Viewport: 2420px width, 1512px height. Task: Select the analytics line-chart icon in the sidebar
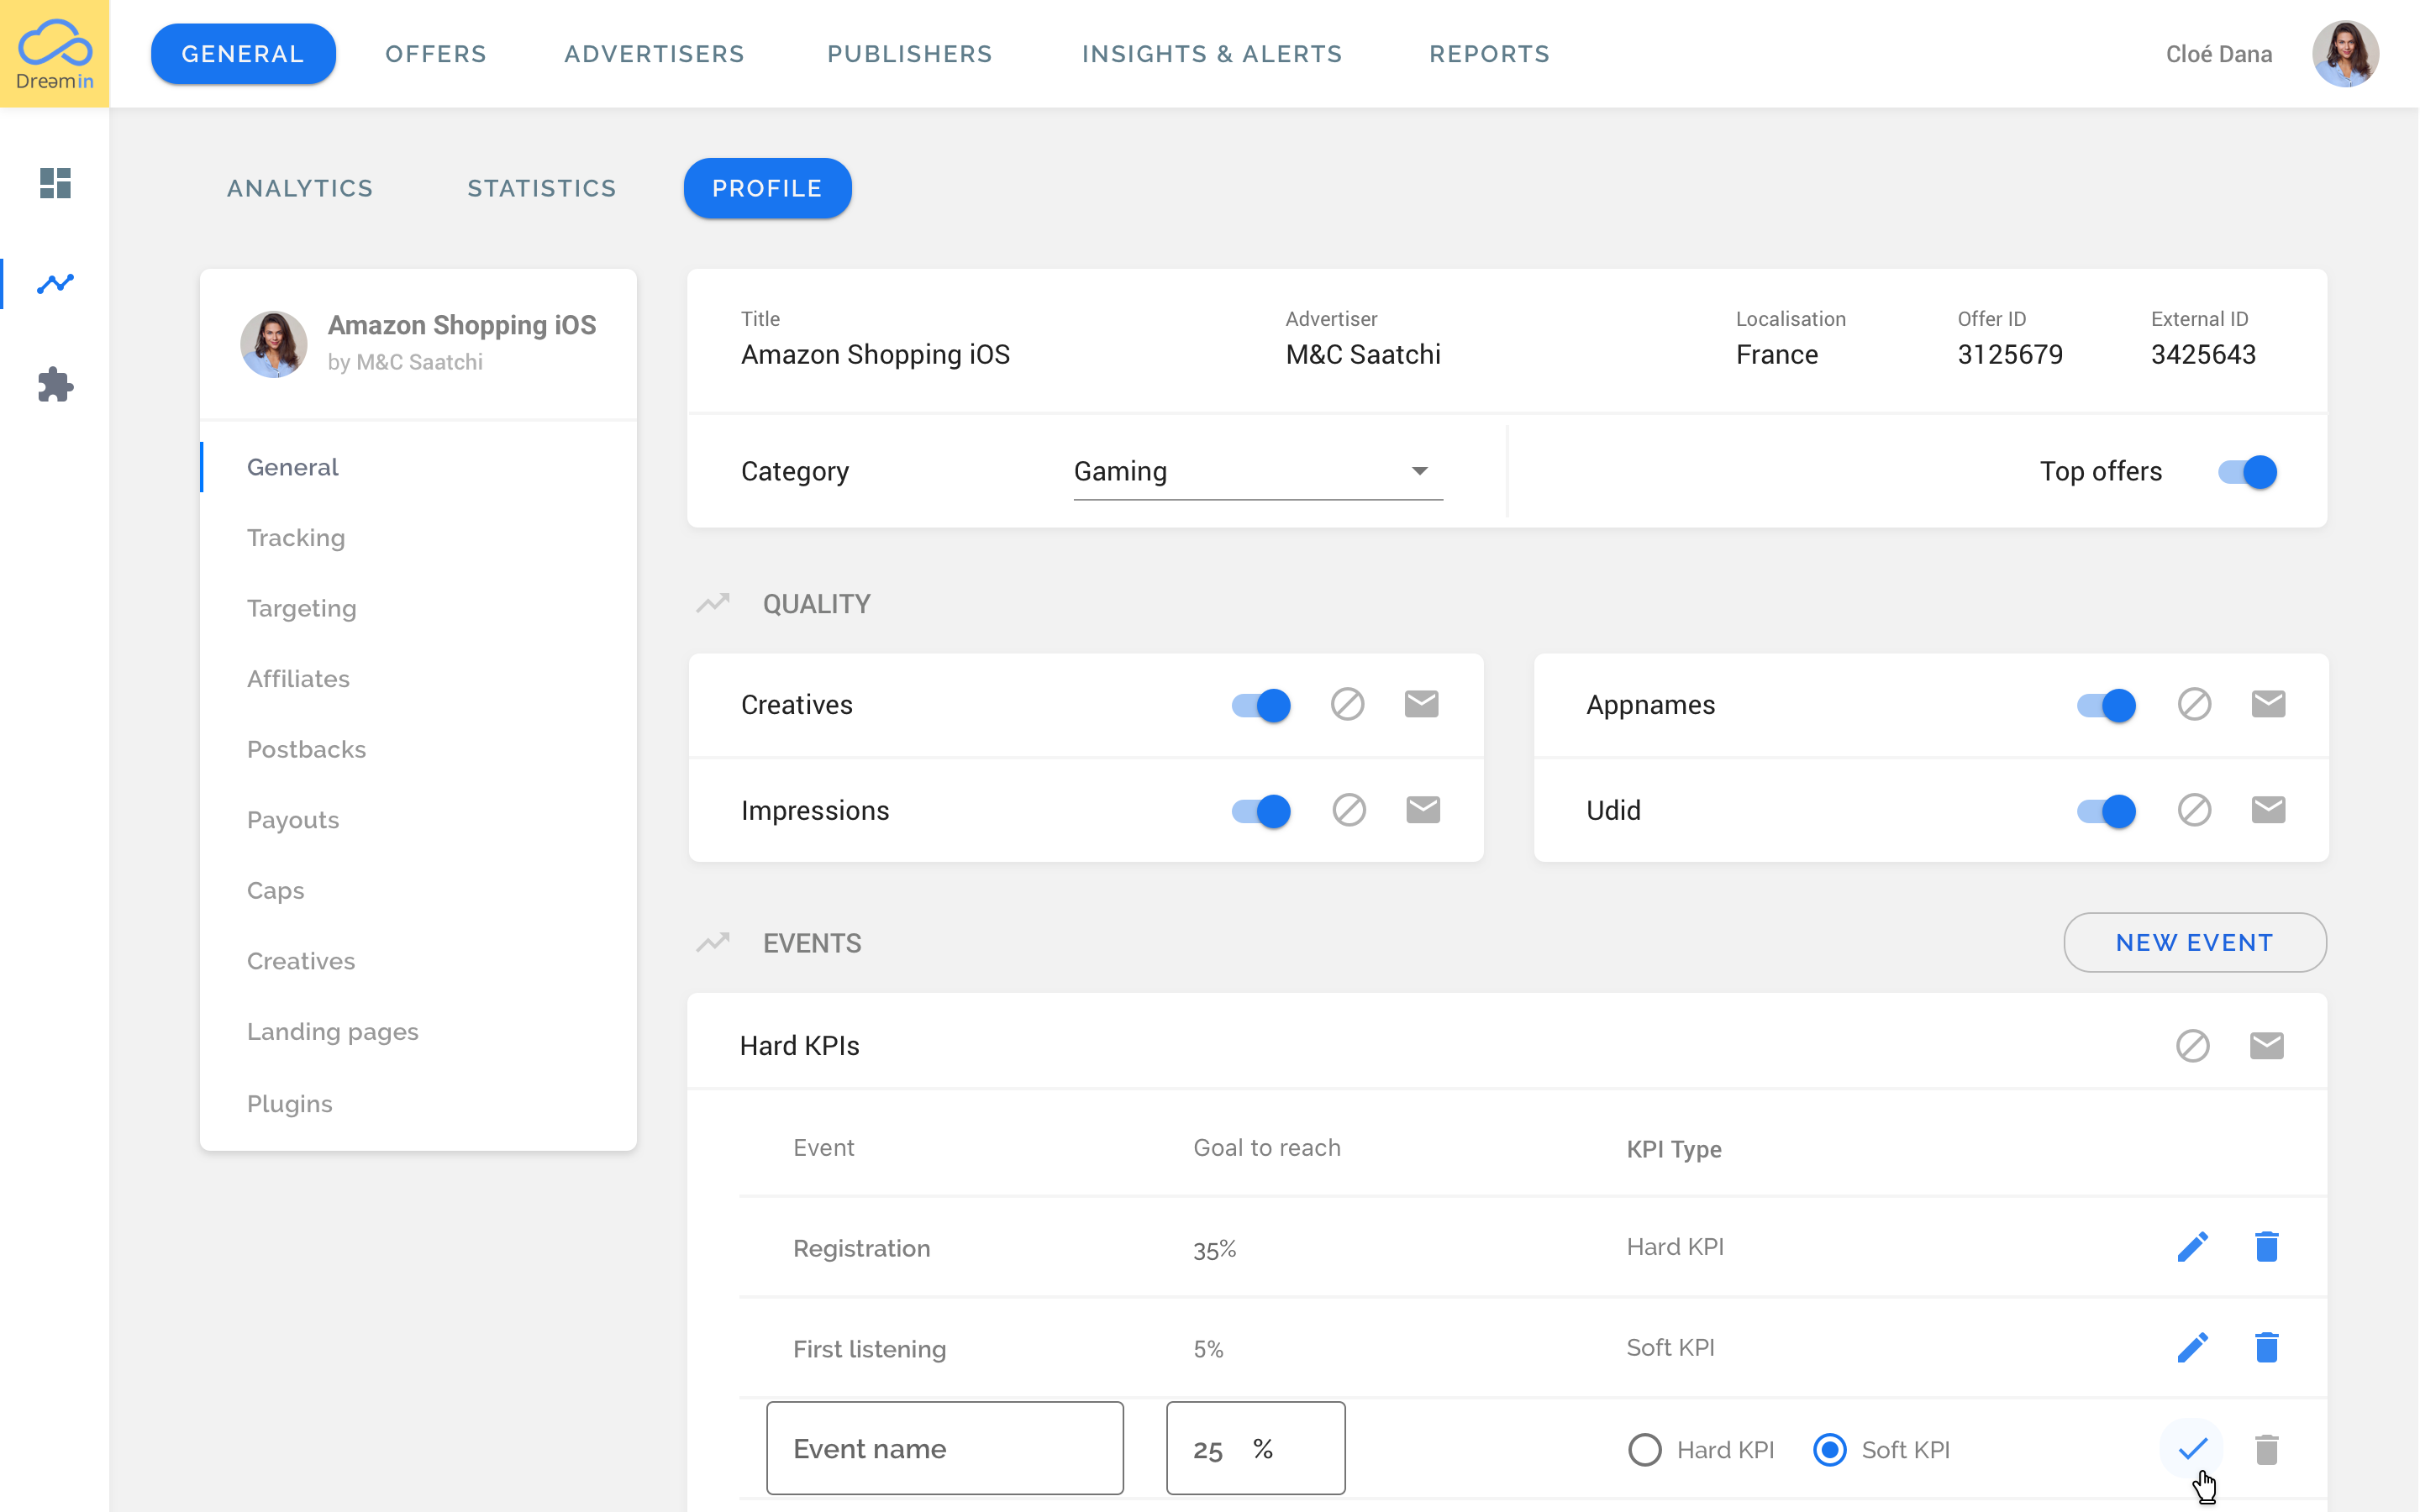point(55,284)
